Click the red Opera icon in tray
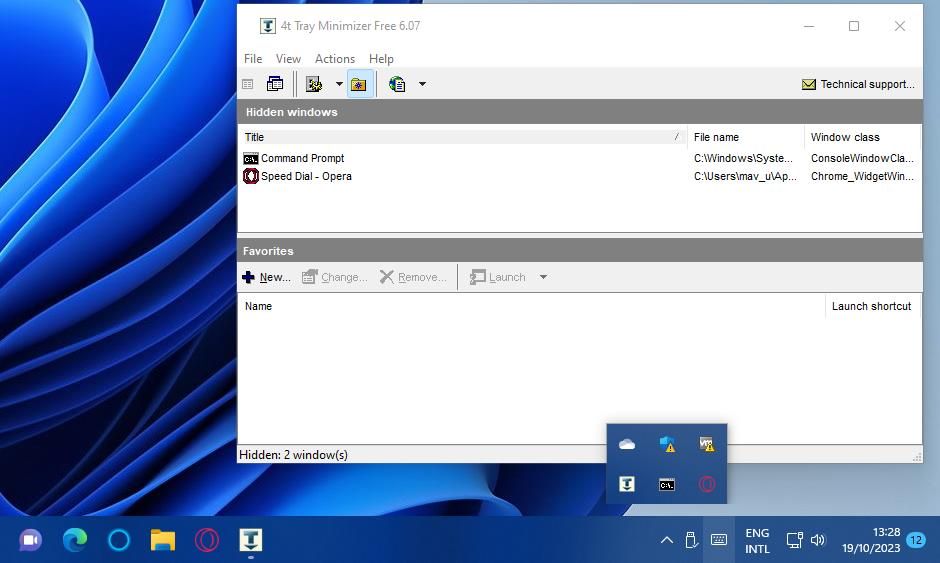This screenshot has height=563, width=940. tap(707, 485)
